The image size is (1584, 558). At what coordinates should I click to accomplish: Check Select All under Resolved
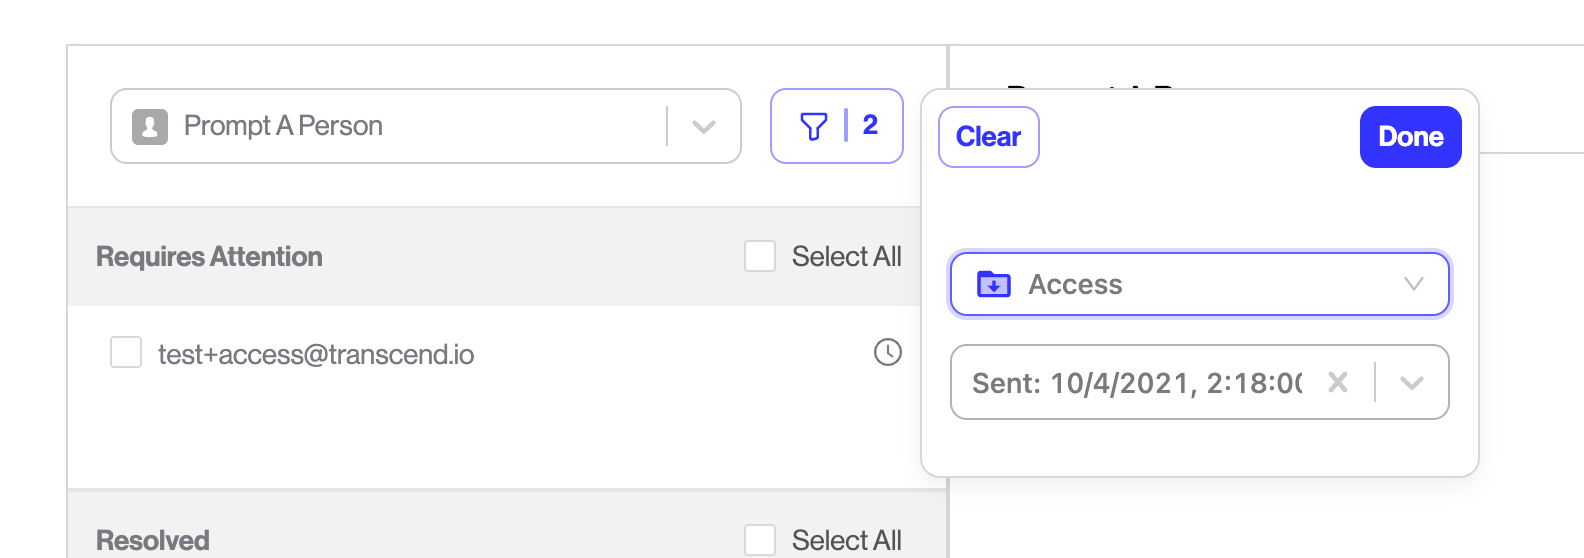[760, 540]
